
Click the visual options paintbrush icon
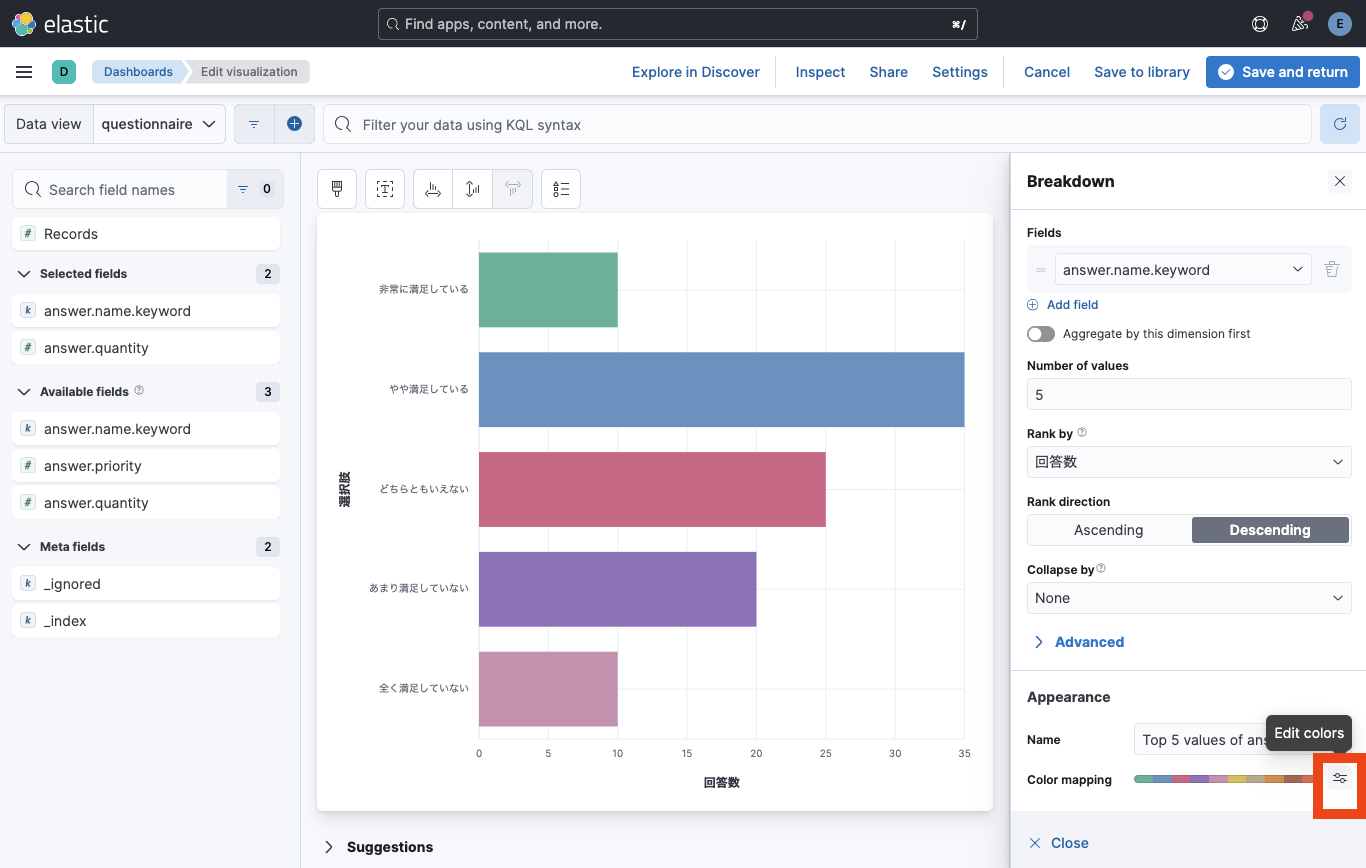click(337, 189)
